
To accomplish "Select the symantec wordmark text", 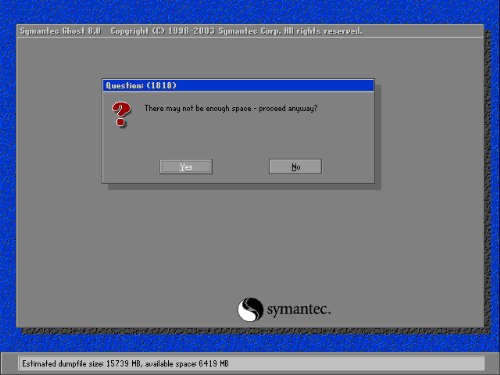I will click(299, 309).
